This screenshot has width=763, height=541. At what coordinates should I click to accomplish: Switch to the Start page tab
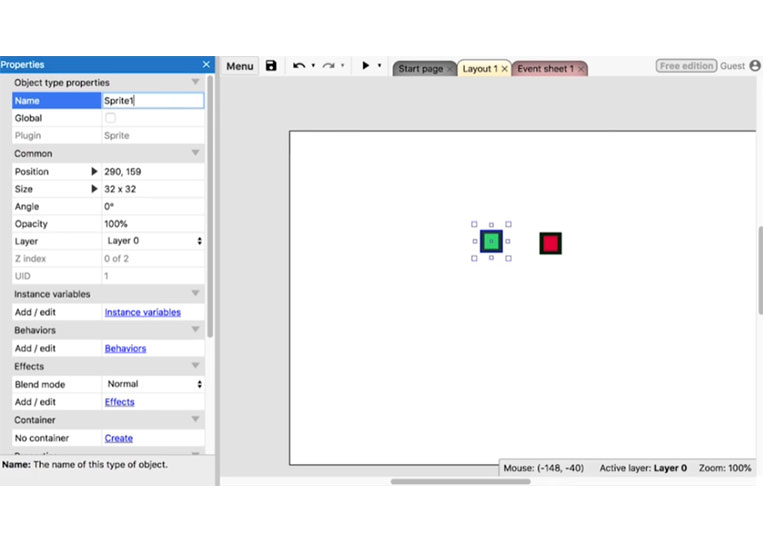pos(420,69)
